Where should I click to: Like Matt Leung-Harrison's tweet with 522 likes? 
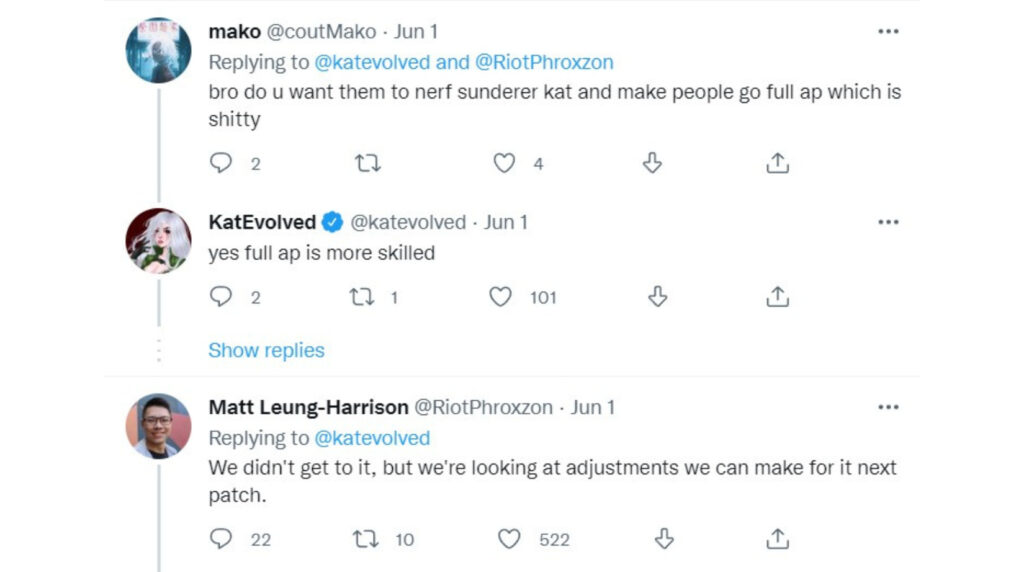click(510, 539)
